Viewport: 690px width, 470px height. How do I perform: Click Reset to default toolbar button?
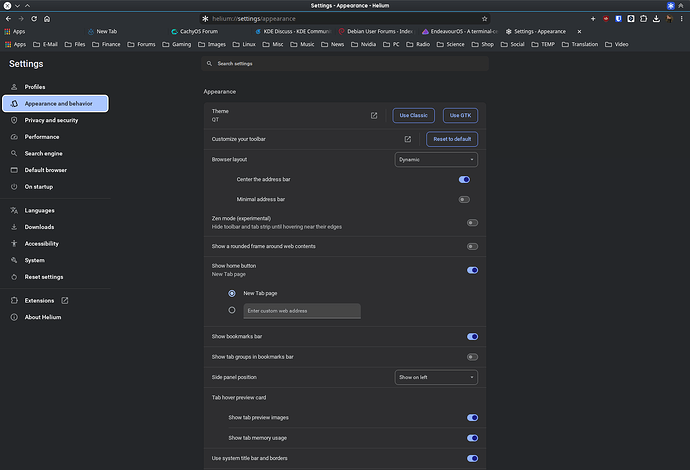click(x=452, y=139)
